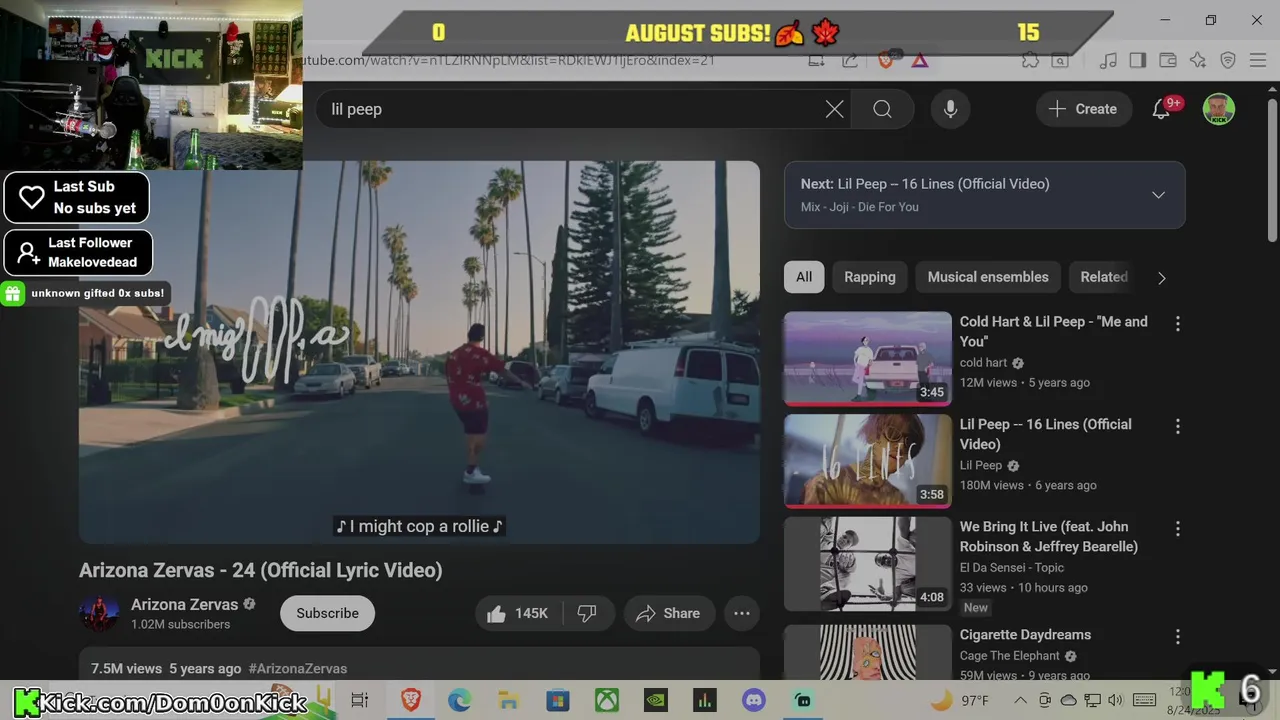Open the 97°F weather widget
1280x720 pixels.
960,700
